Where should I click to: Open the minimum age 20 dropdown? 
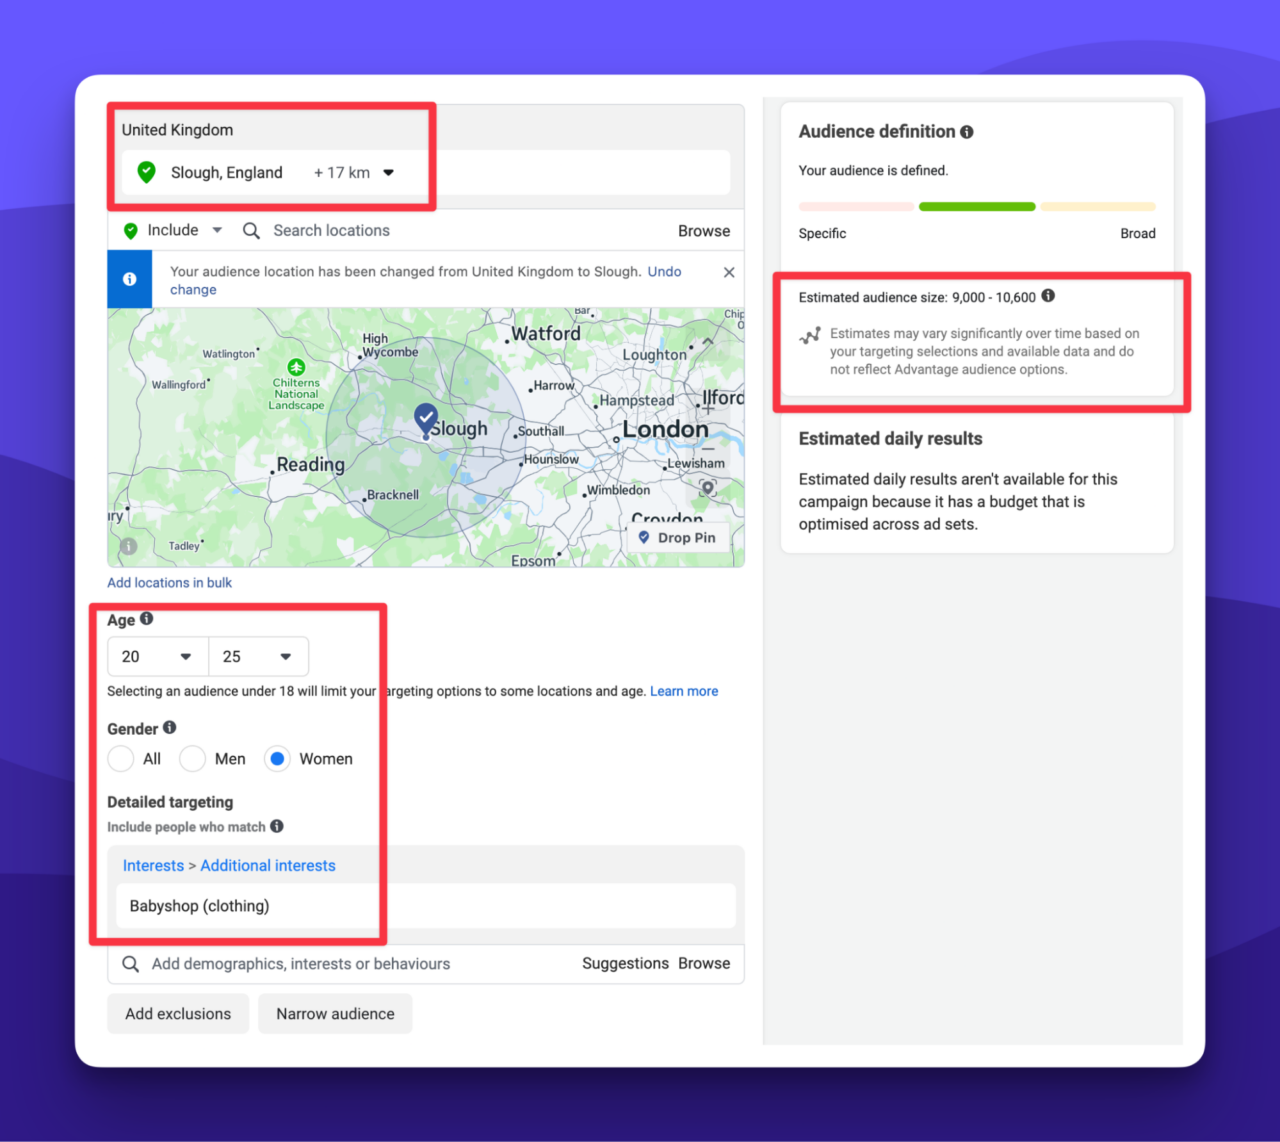point(157,656)
